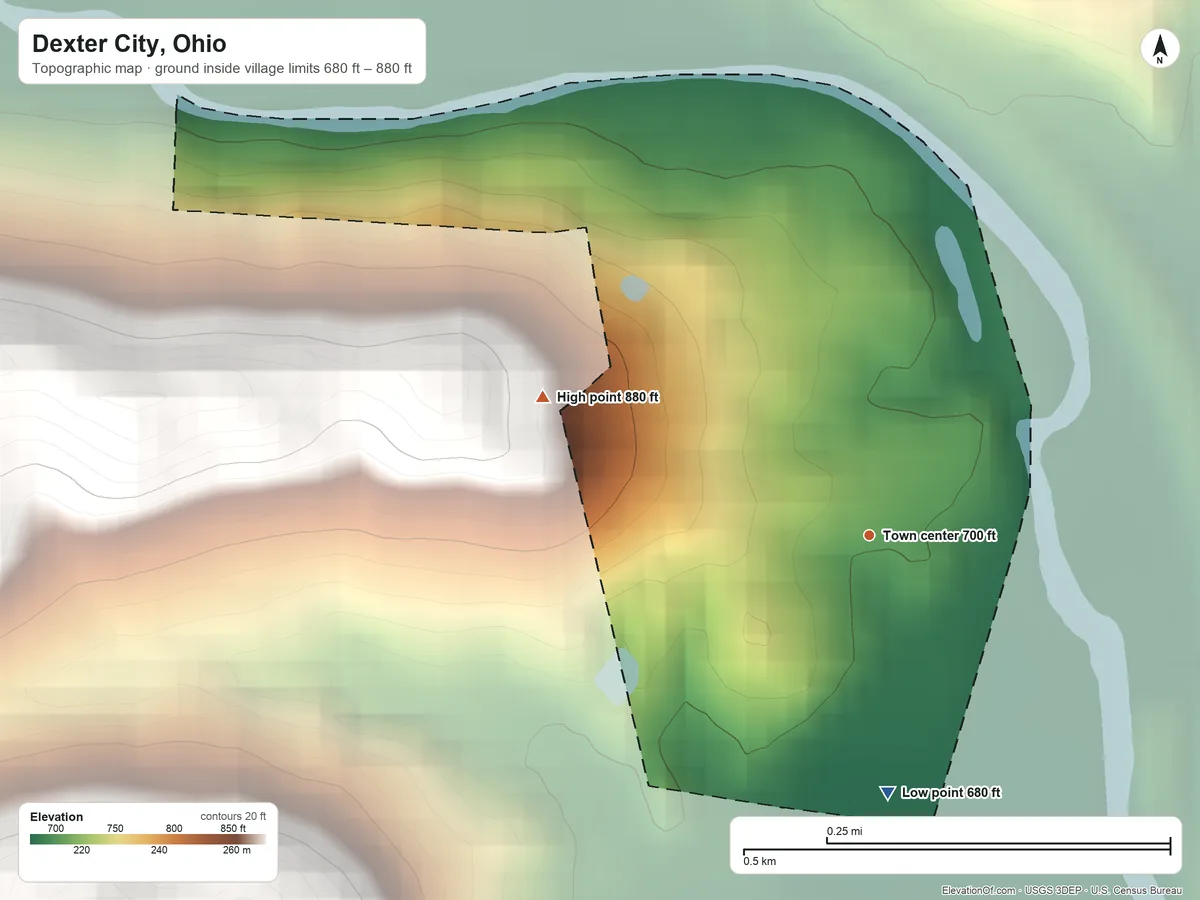The width and height of the screenshot is (1200, 900).
Task: Click the elevation color gradient bar
Action: [x=148, y=839]
